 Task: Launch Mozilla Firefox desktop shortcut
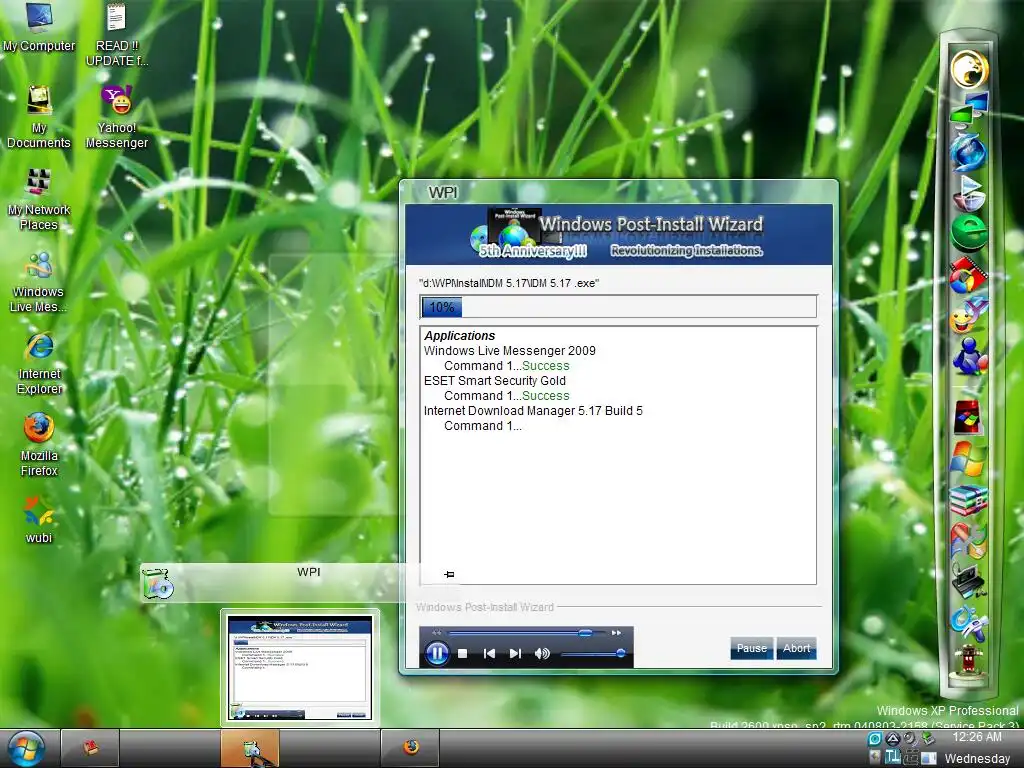[x=39, y=445]
